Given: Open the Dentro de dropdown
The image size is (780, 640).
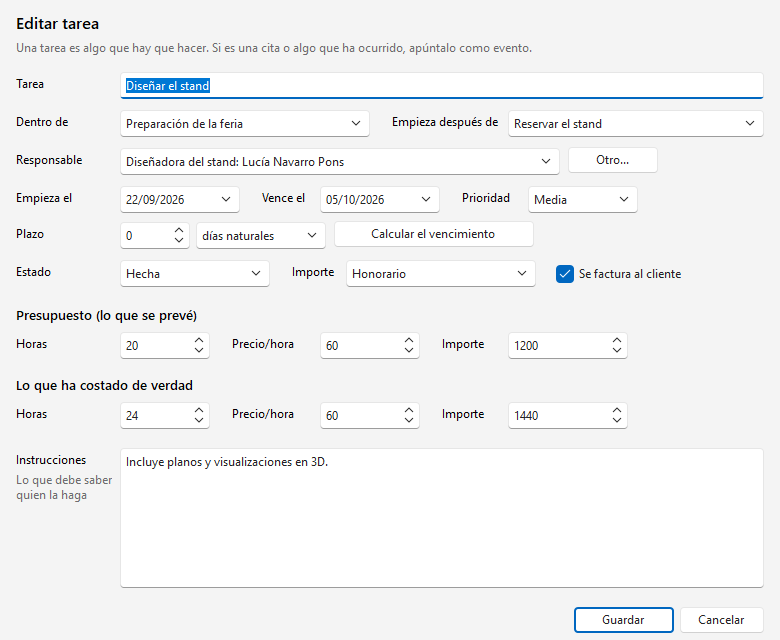Looking at the screenshot, I should point(245,124).
